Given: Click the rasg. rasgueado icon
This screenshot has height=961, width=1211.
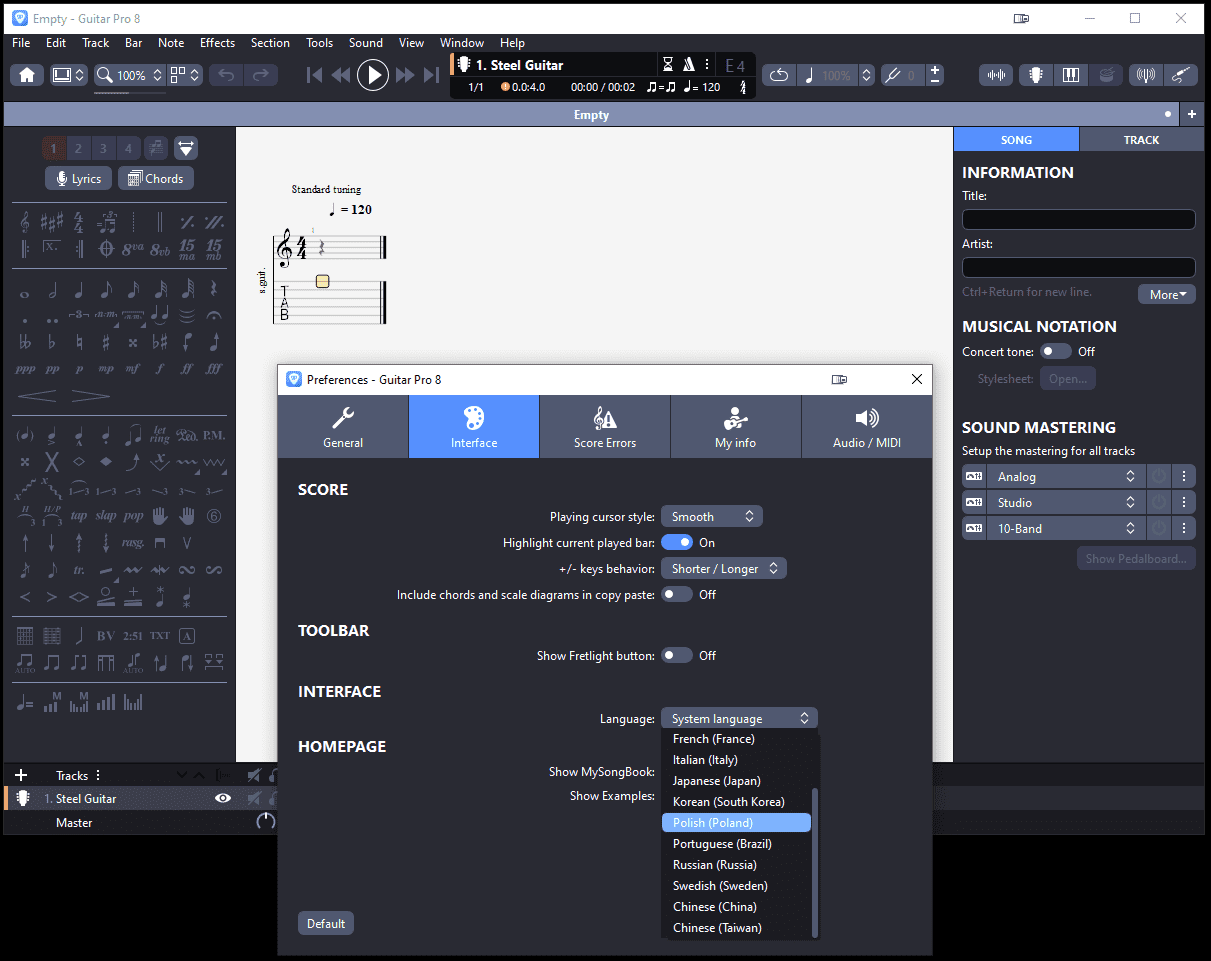Looking at the screenshot, I should click(x=133, y=543).
